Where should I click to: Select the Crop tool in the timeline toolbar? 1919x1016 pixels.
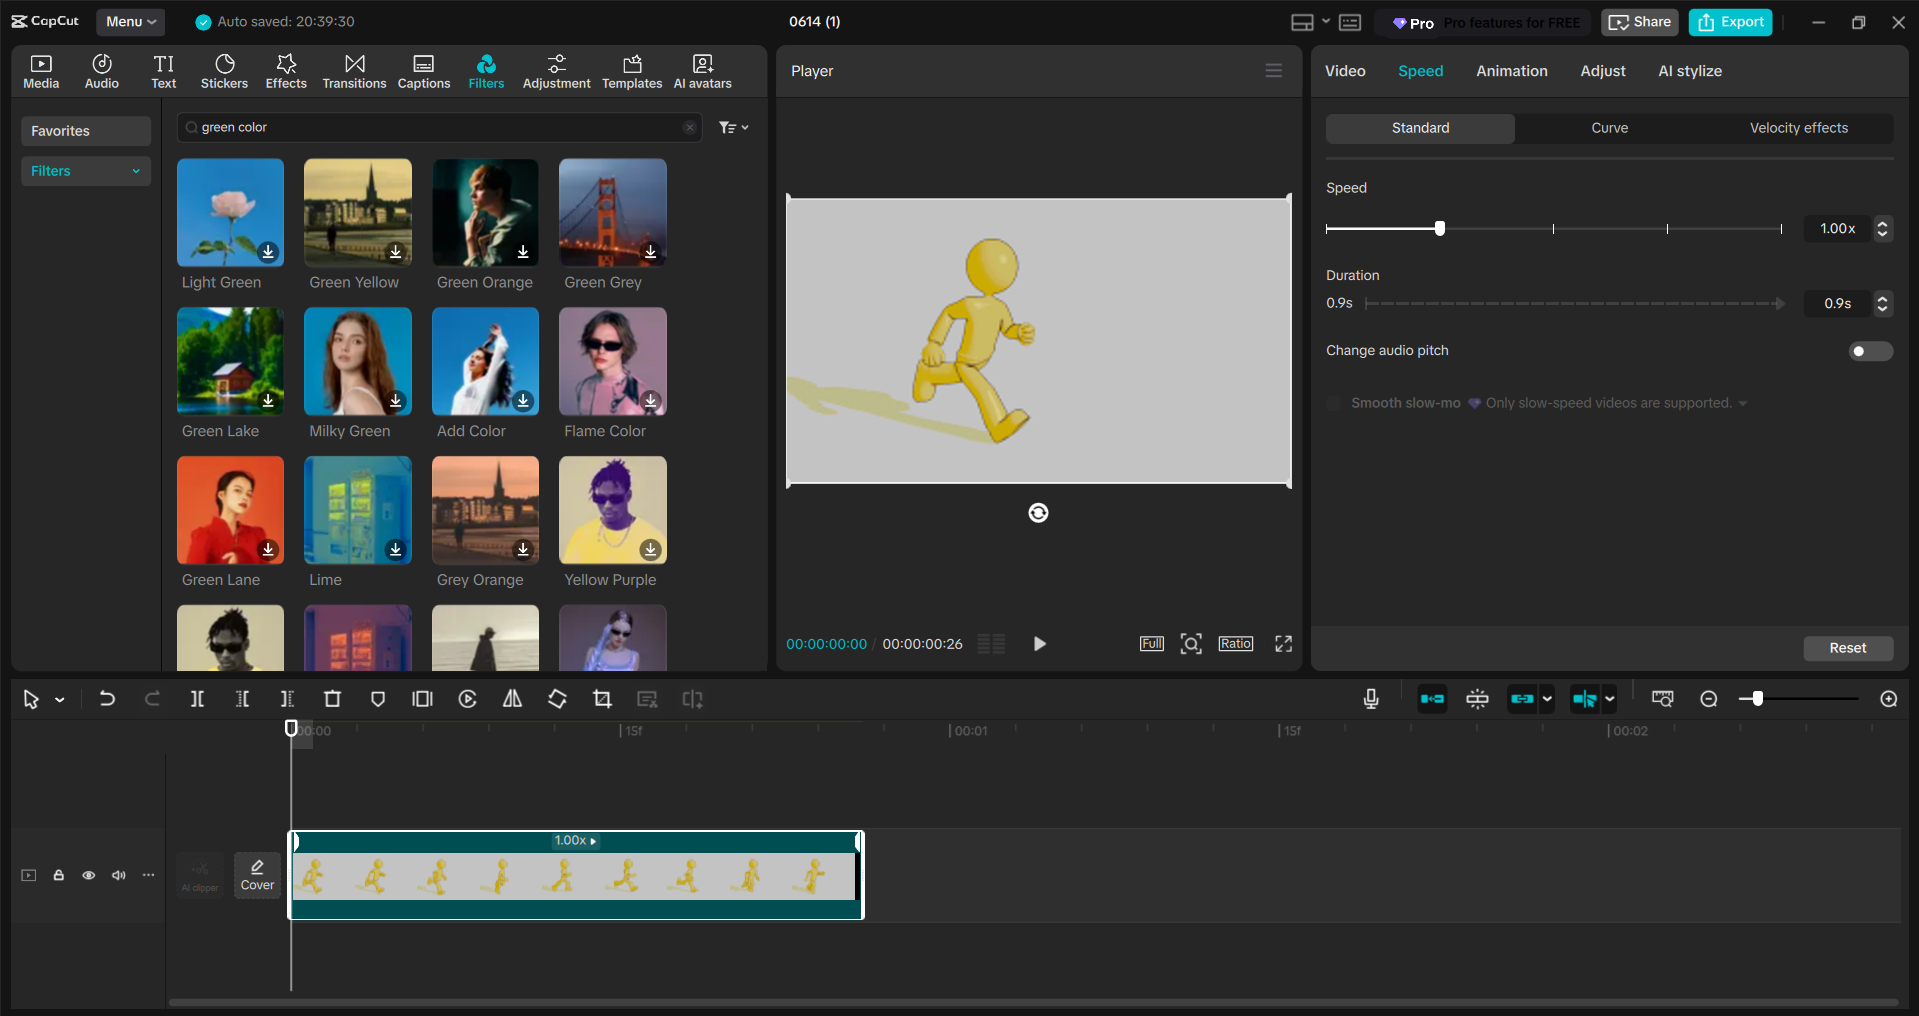pyautogui.click(x=602, y=698)
